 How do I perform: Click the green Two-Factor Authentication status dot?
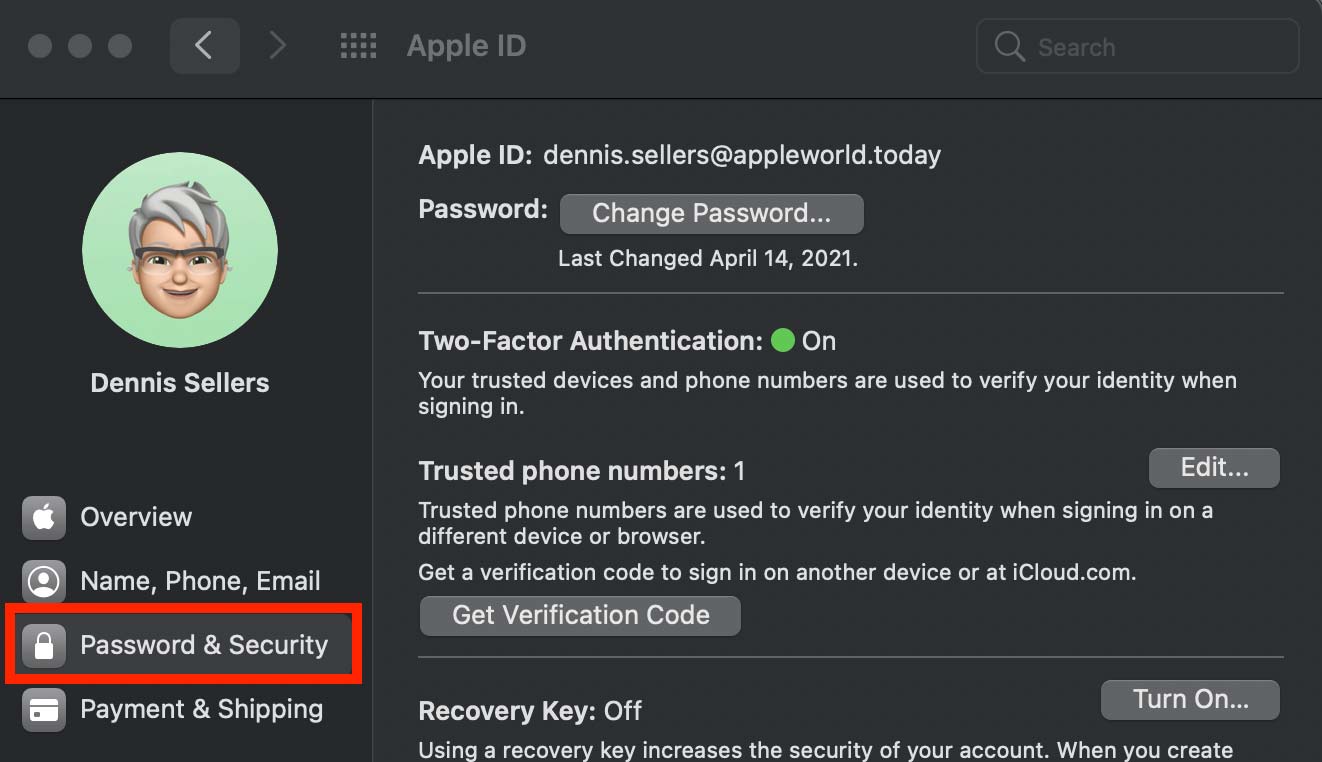[x=783, y=341]
